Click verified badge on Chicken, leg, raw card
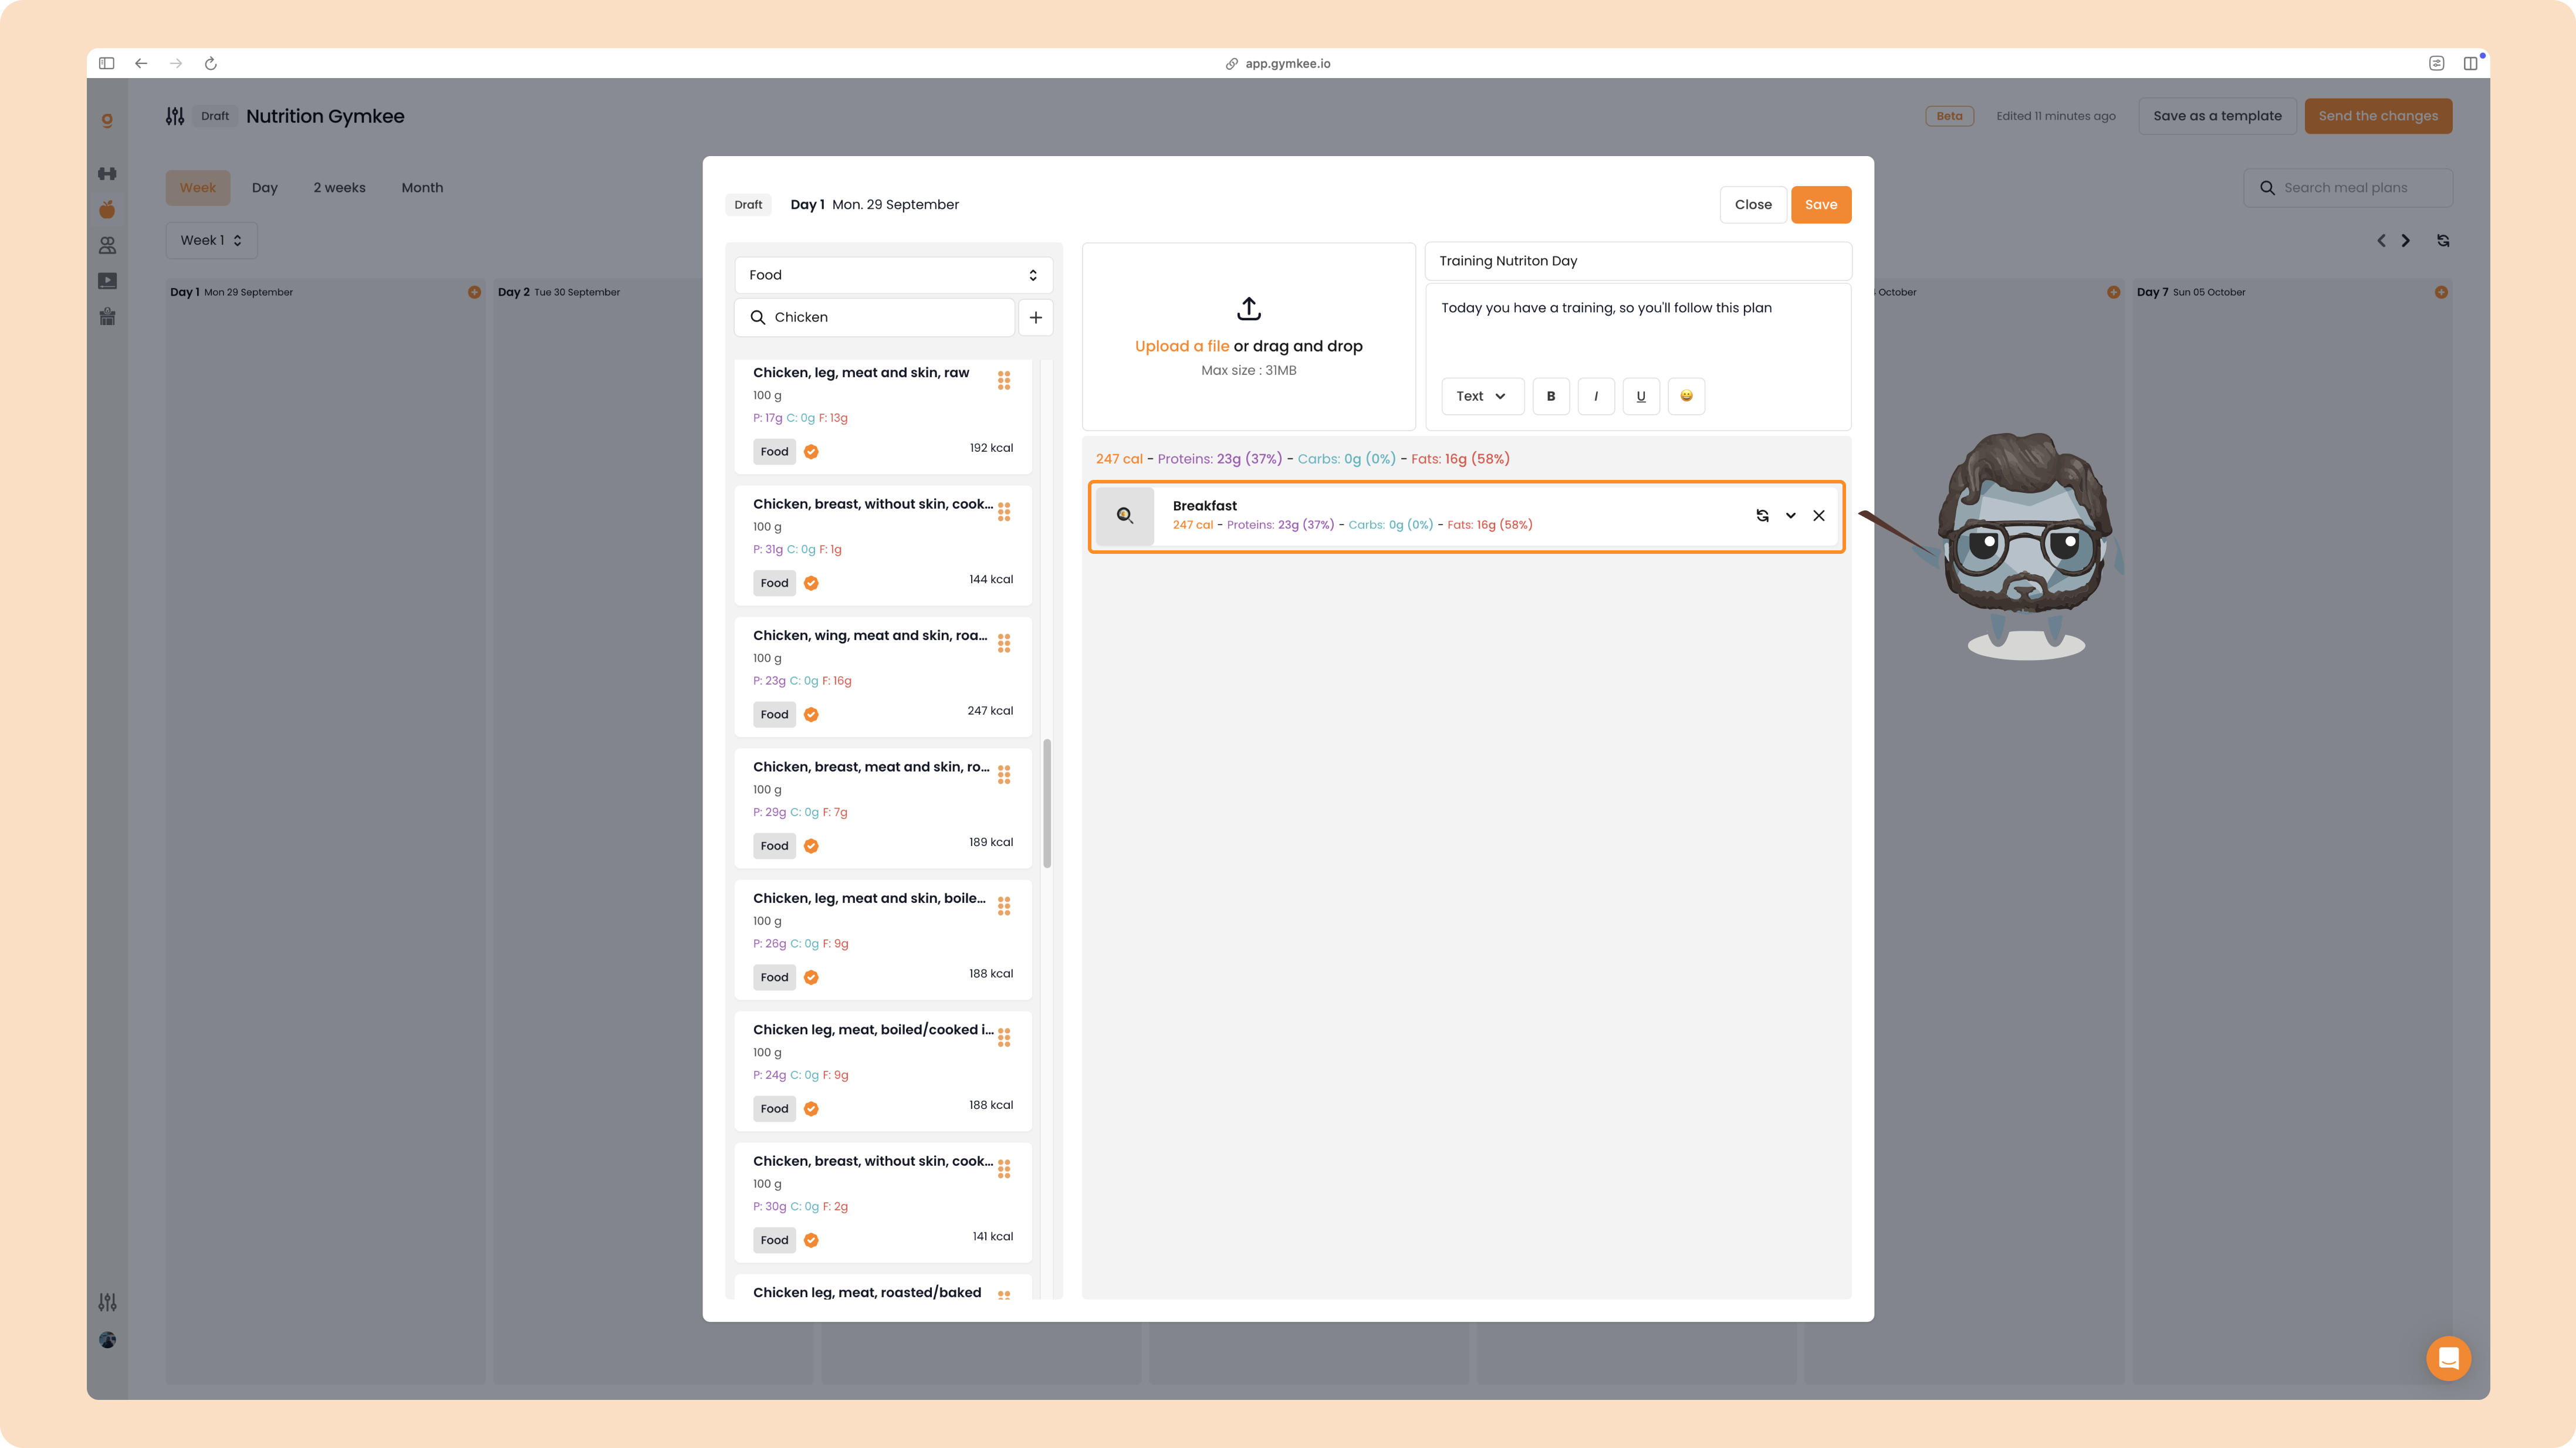This screenshot has width=2576, height=1448. pyautogui.click(x=811, y=452)
